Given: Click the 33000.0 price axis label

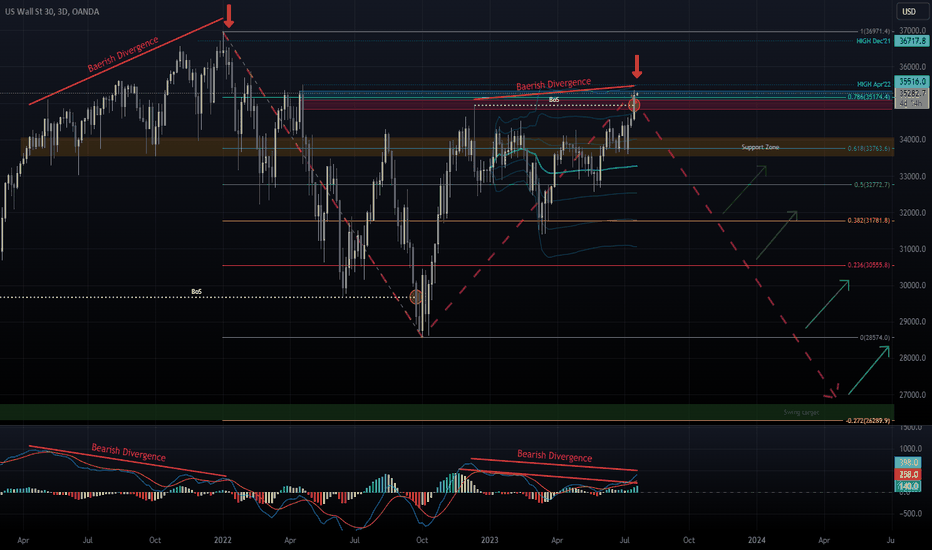Looking at the screenshot, I should coord(912,176).
